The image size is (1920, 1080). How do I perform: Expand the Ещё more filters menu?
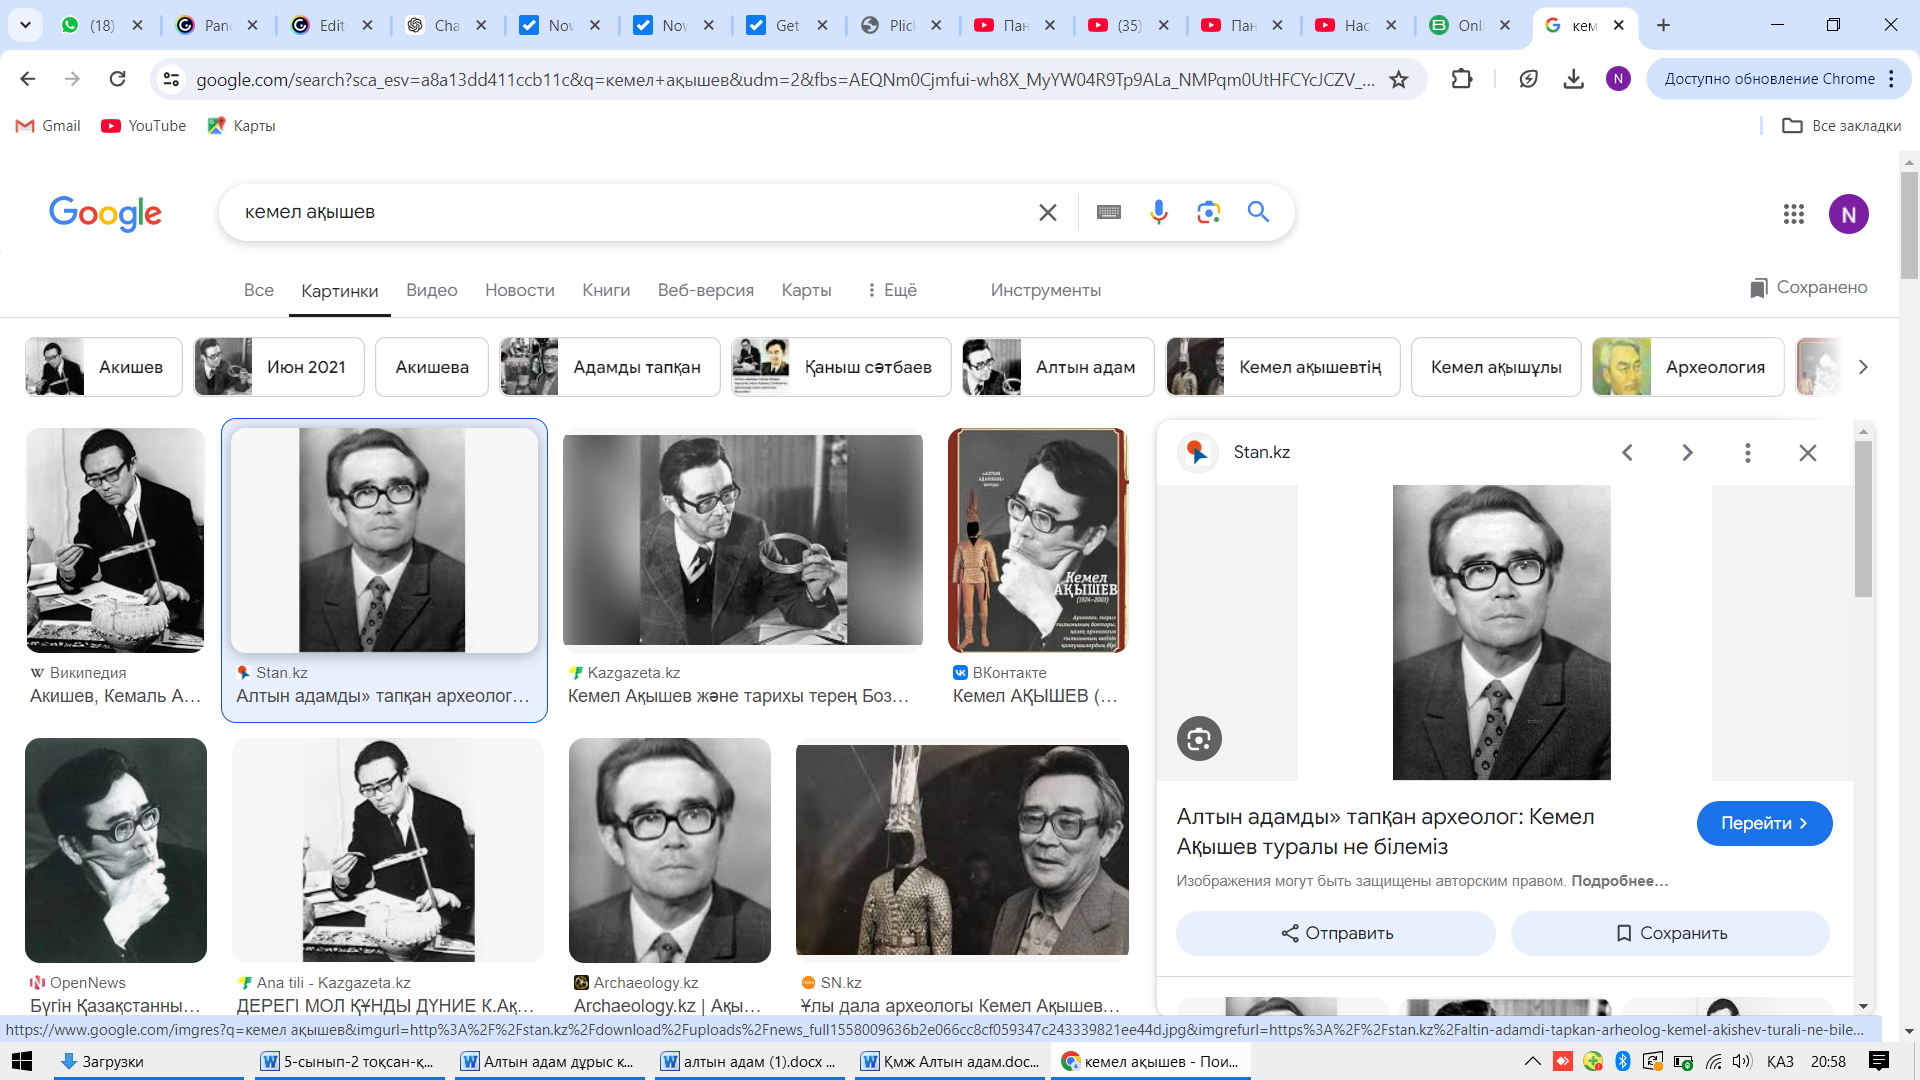coord(891,290)
